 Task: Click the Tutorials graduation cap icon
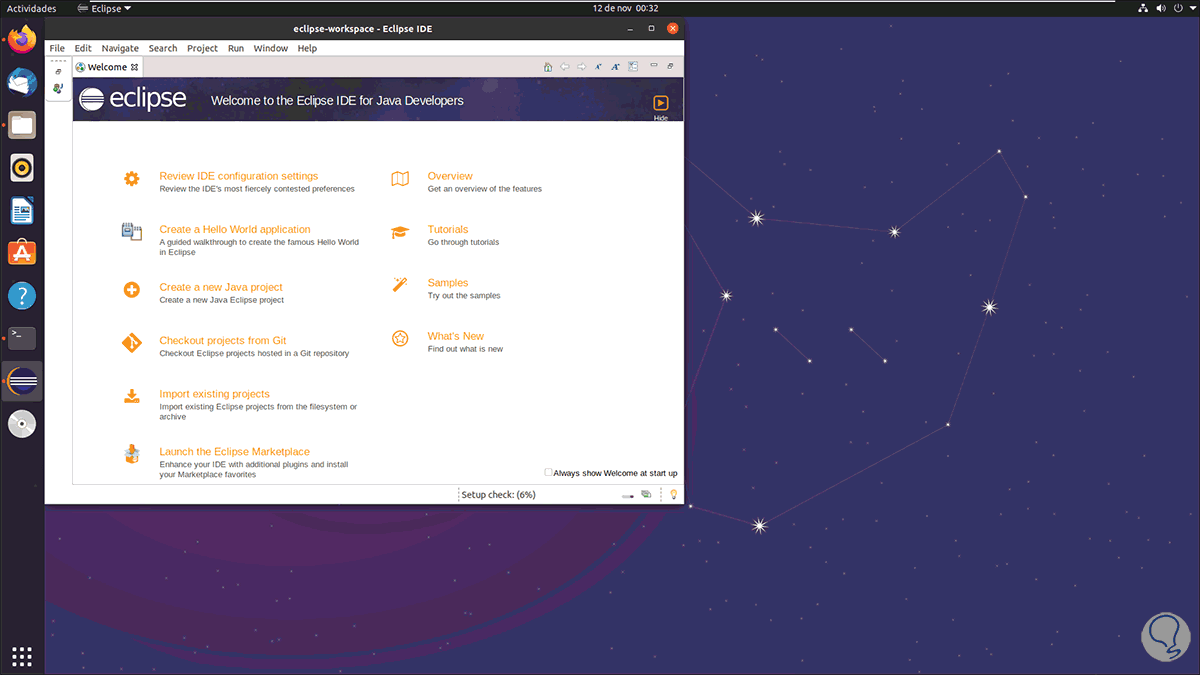click(400, 232)
